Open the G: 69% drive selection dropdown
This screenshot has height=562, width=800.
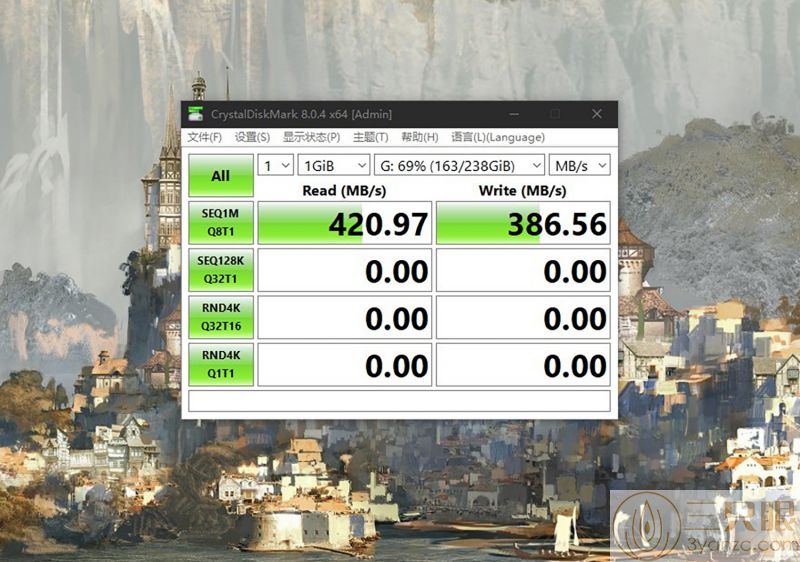[x=459, y=165]
